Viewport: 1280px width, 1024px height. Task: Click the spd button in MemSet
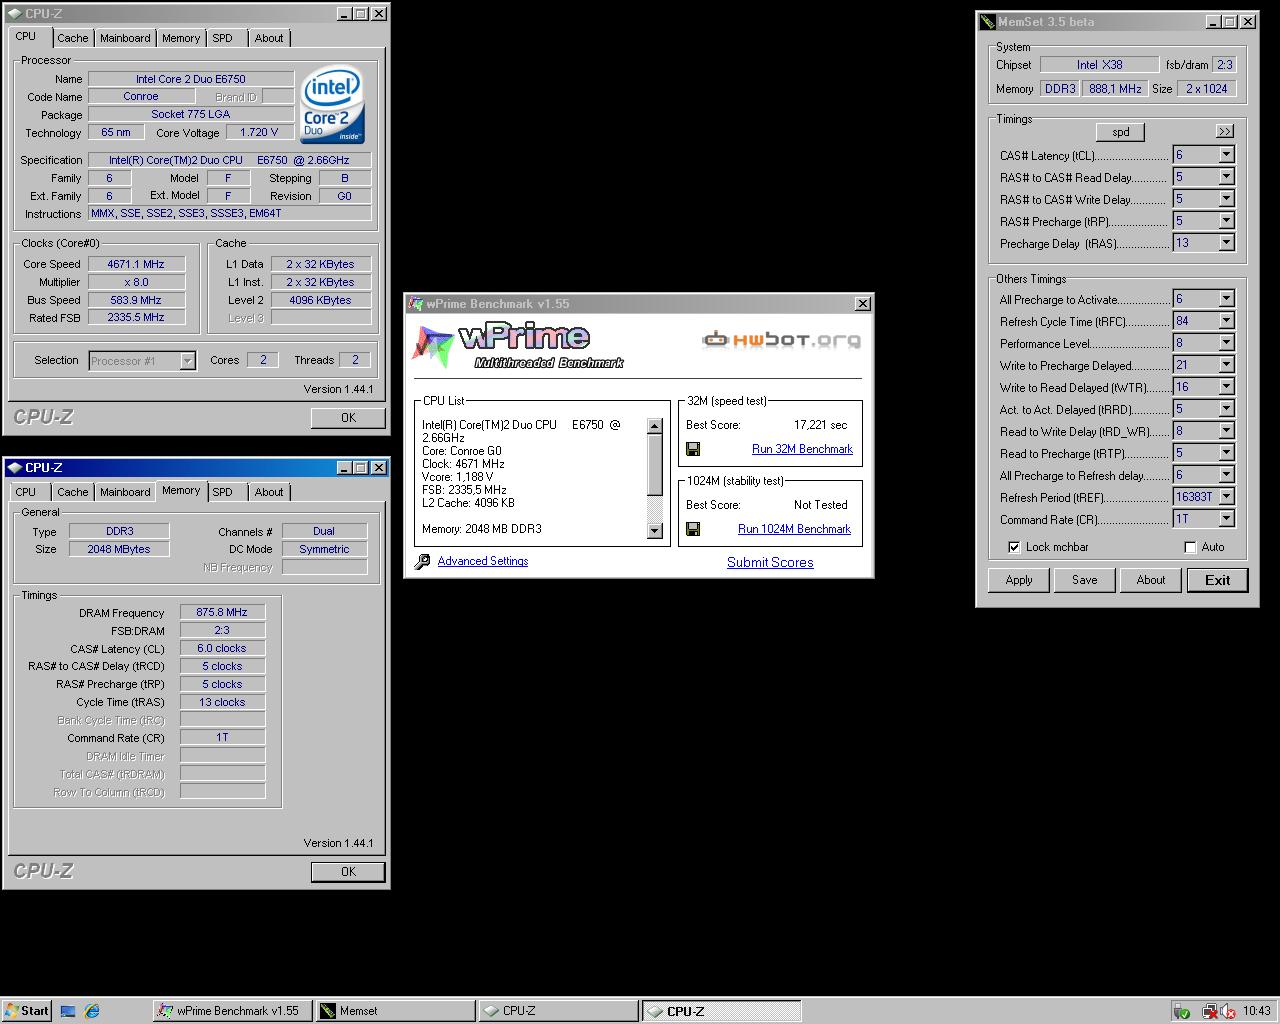[1121, 132]
